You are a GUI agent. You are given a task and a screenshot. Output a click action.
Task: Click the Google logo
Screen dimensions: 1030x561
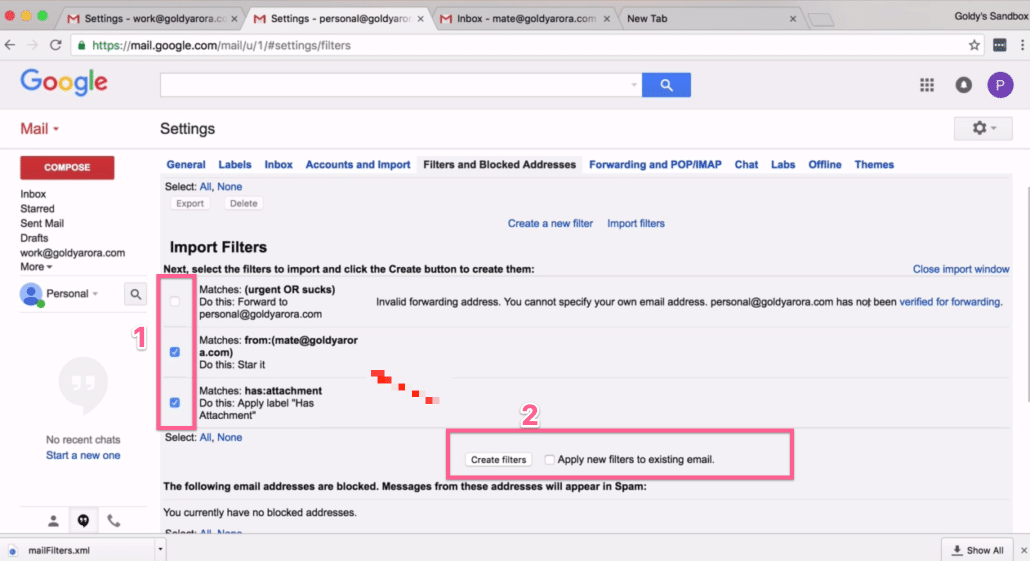[64, 83]
